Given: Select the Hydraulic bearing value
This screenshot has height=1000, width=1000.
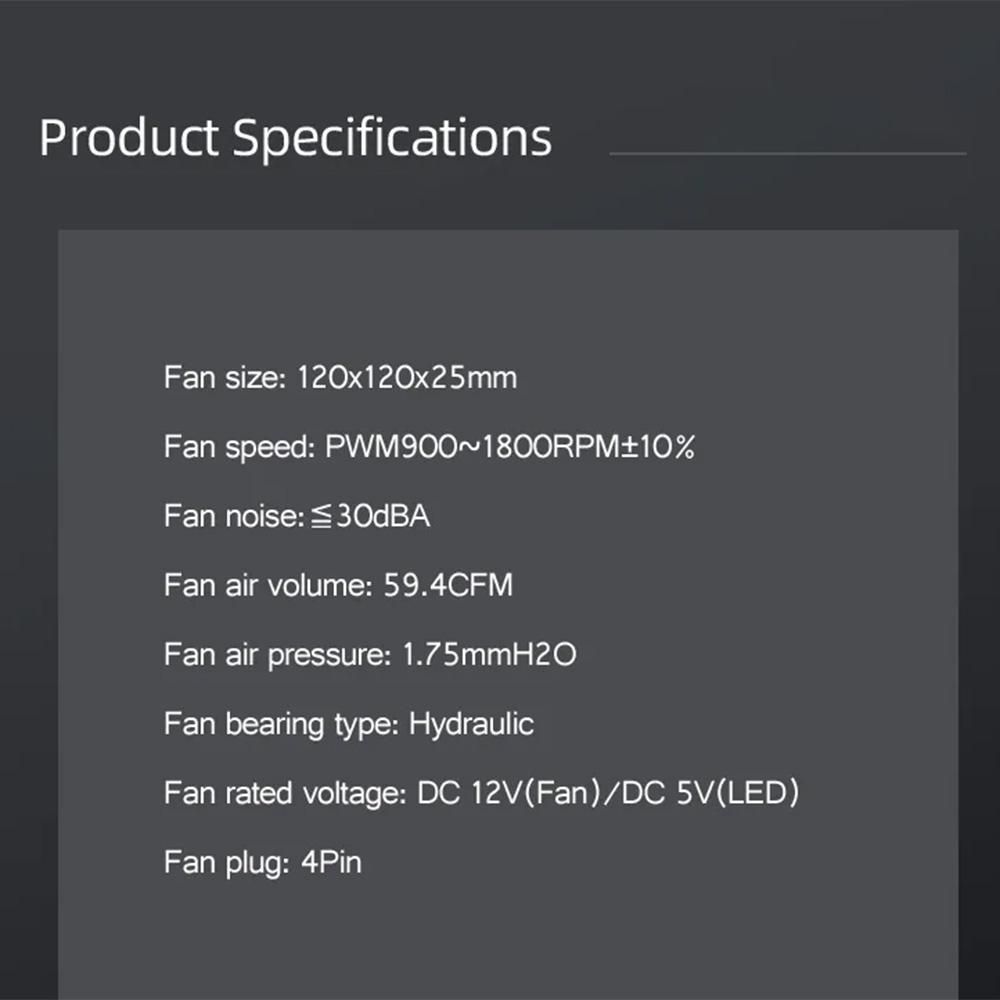Looking at the screenshot, I should pyautogui.click(x=471, y=724).
